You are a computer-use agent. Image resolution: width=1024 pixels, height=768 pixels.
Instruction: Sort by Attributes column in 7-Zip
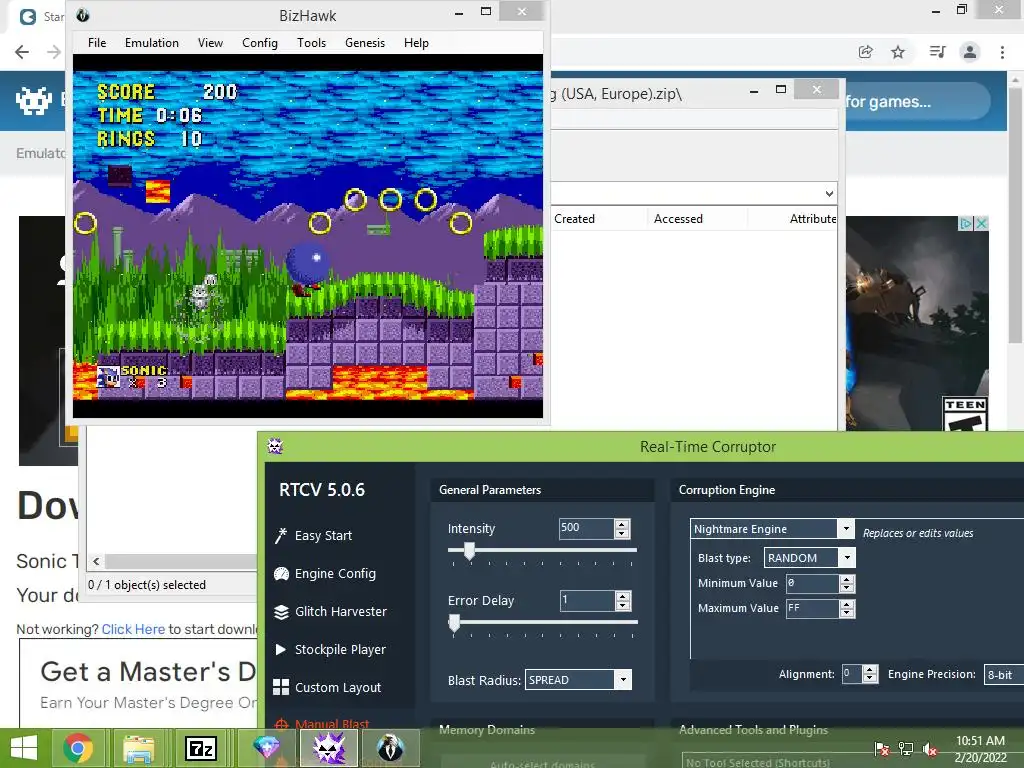pos(812,219)
